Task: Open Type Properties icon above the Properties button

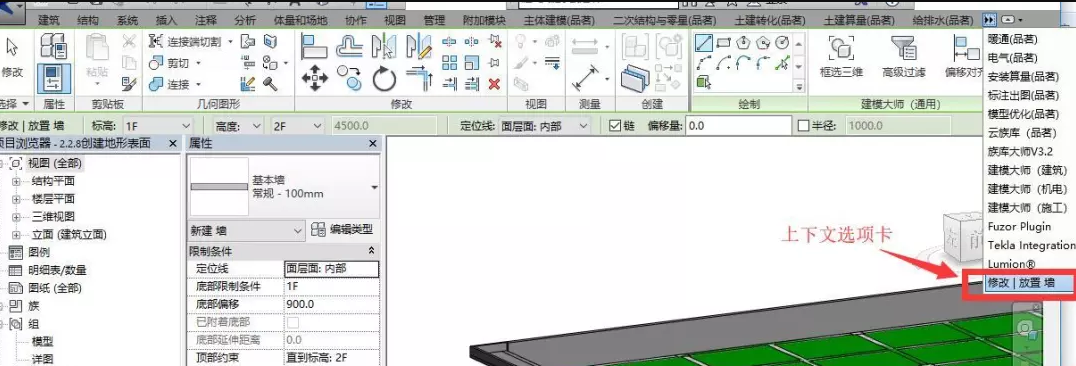Action: 53,46
